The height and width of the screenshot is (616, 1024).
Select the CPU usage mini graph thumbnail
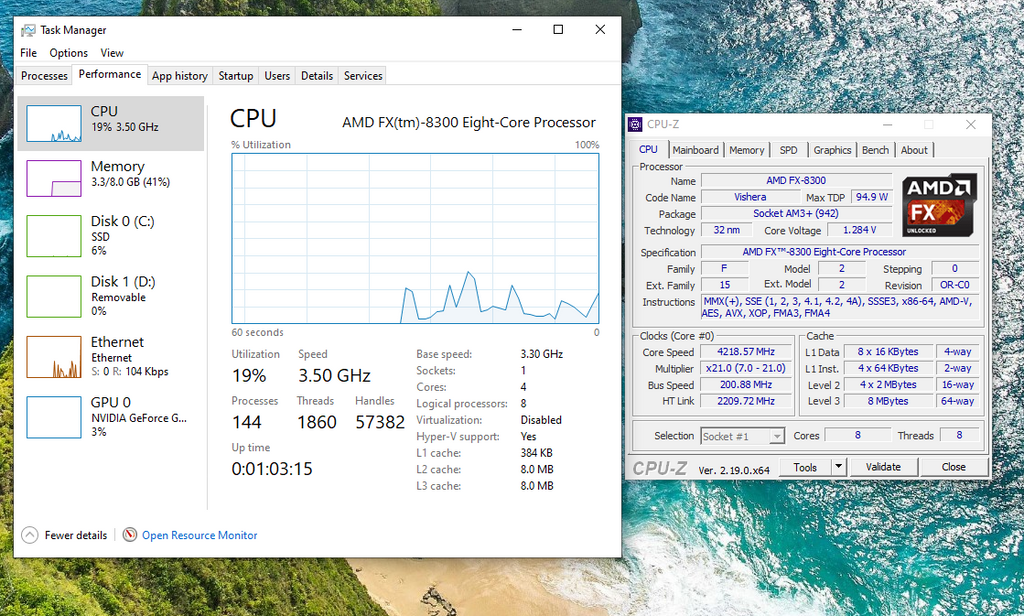tap(54, 123)
